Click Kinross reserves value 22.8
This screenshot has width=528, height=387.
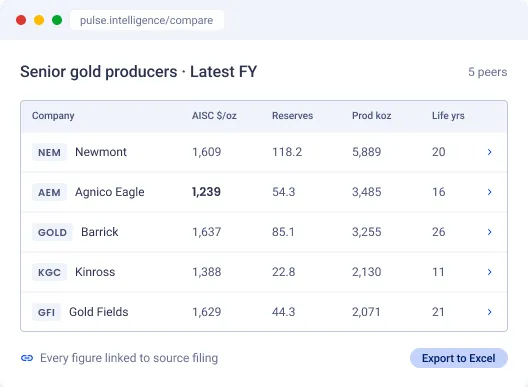coord(284,272)
